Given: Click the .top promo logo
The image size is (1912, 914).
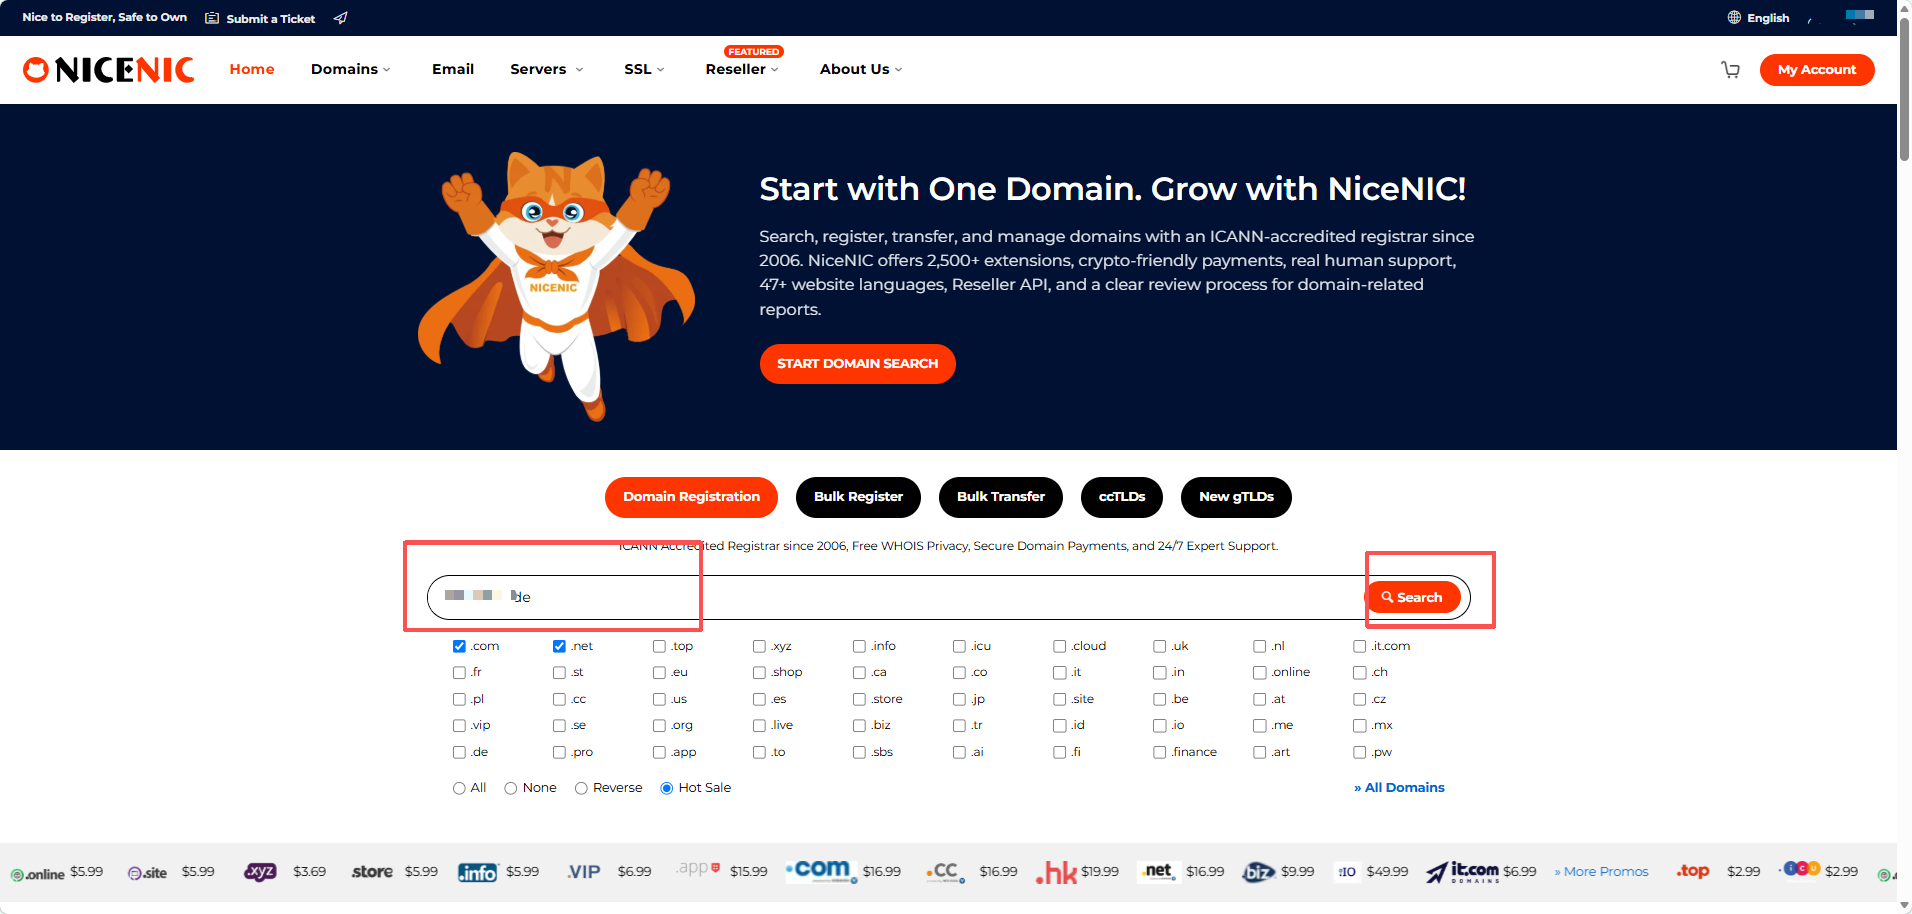Looking at the screenshot, I should [x=1693, y=872].
